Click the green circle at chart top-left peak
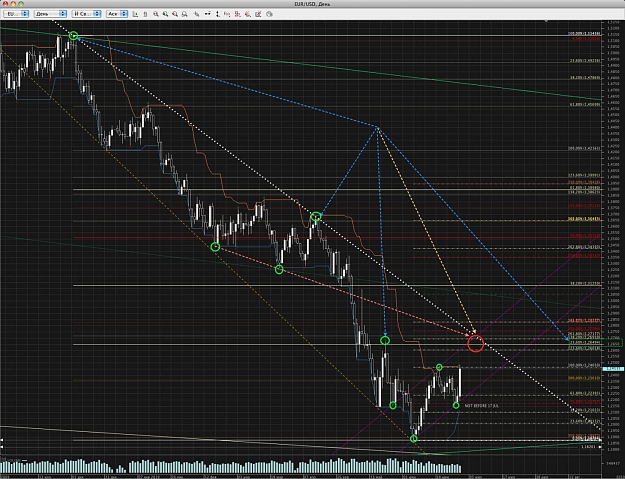This screenshot has height=479, width=625. (x=73, y=35)
